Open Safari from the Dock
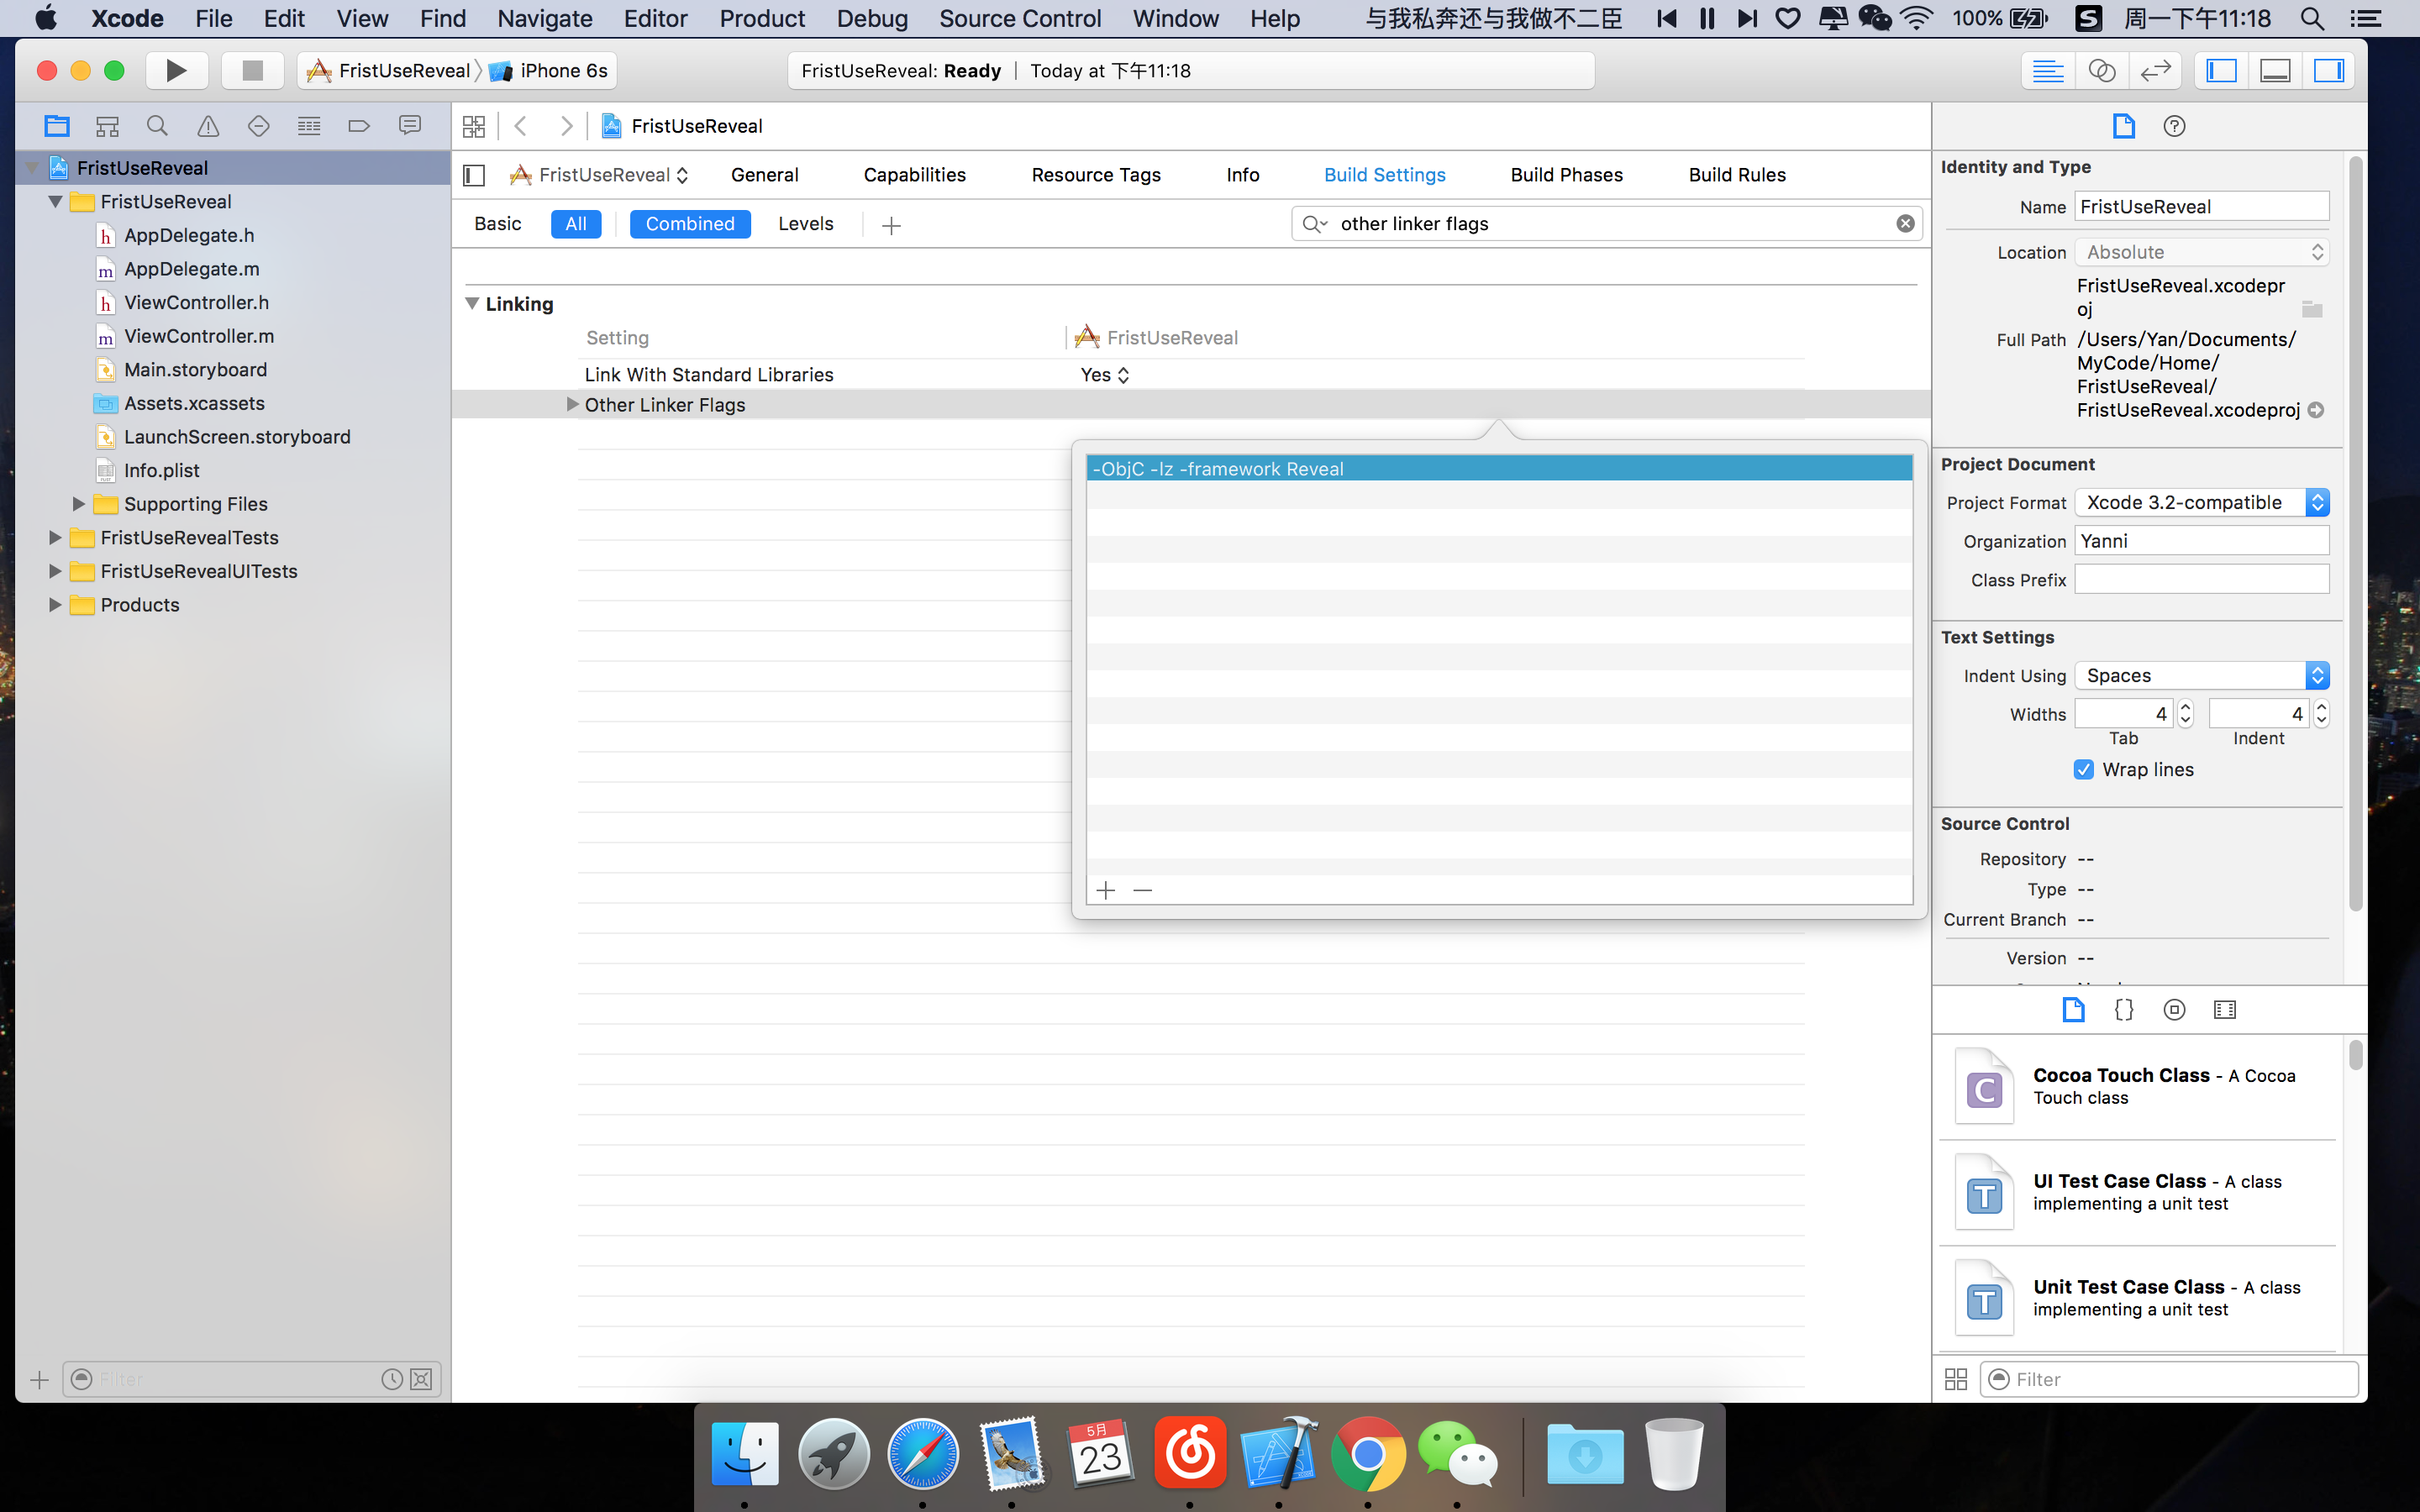 (x=922, y=1455)
